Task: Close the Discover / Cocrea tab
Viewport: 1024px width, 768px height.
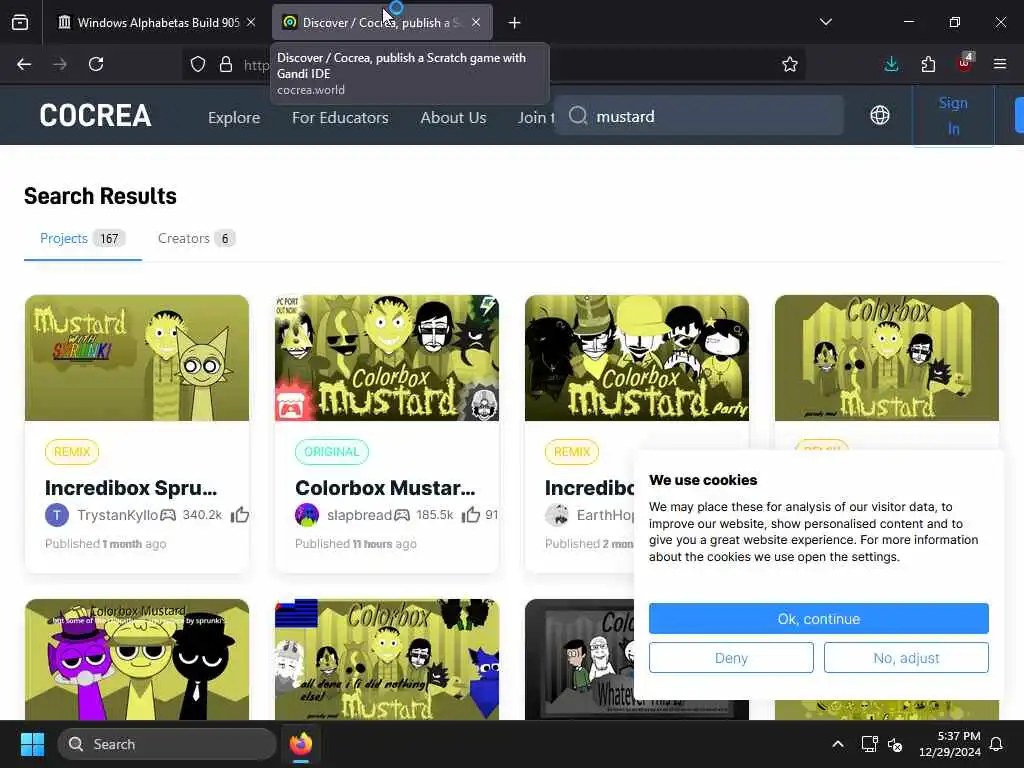Action: pyautogui.click(x=476, y=23)
